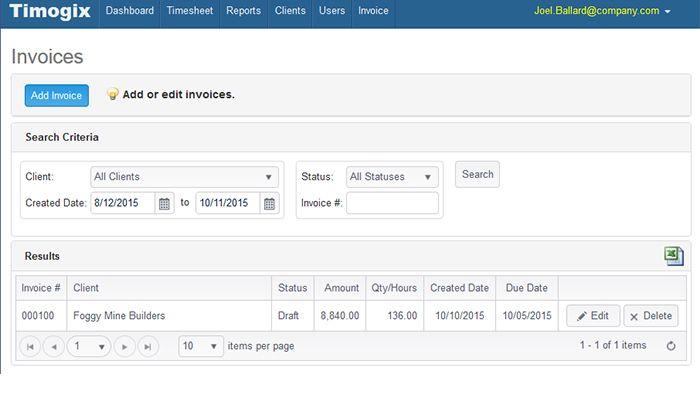This screenshot has height=400, width=700.
Task: Click the 10/11/2015 end date field
Action: tap(228, 203)
